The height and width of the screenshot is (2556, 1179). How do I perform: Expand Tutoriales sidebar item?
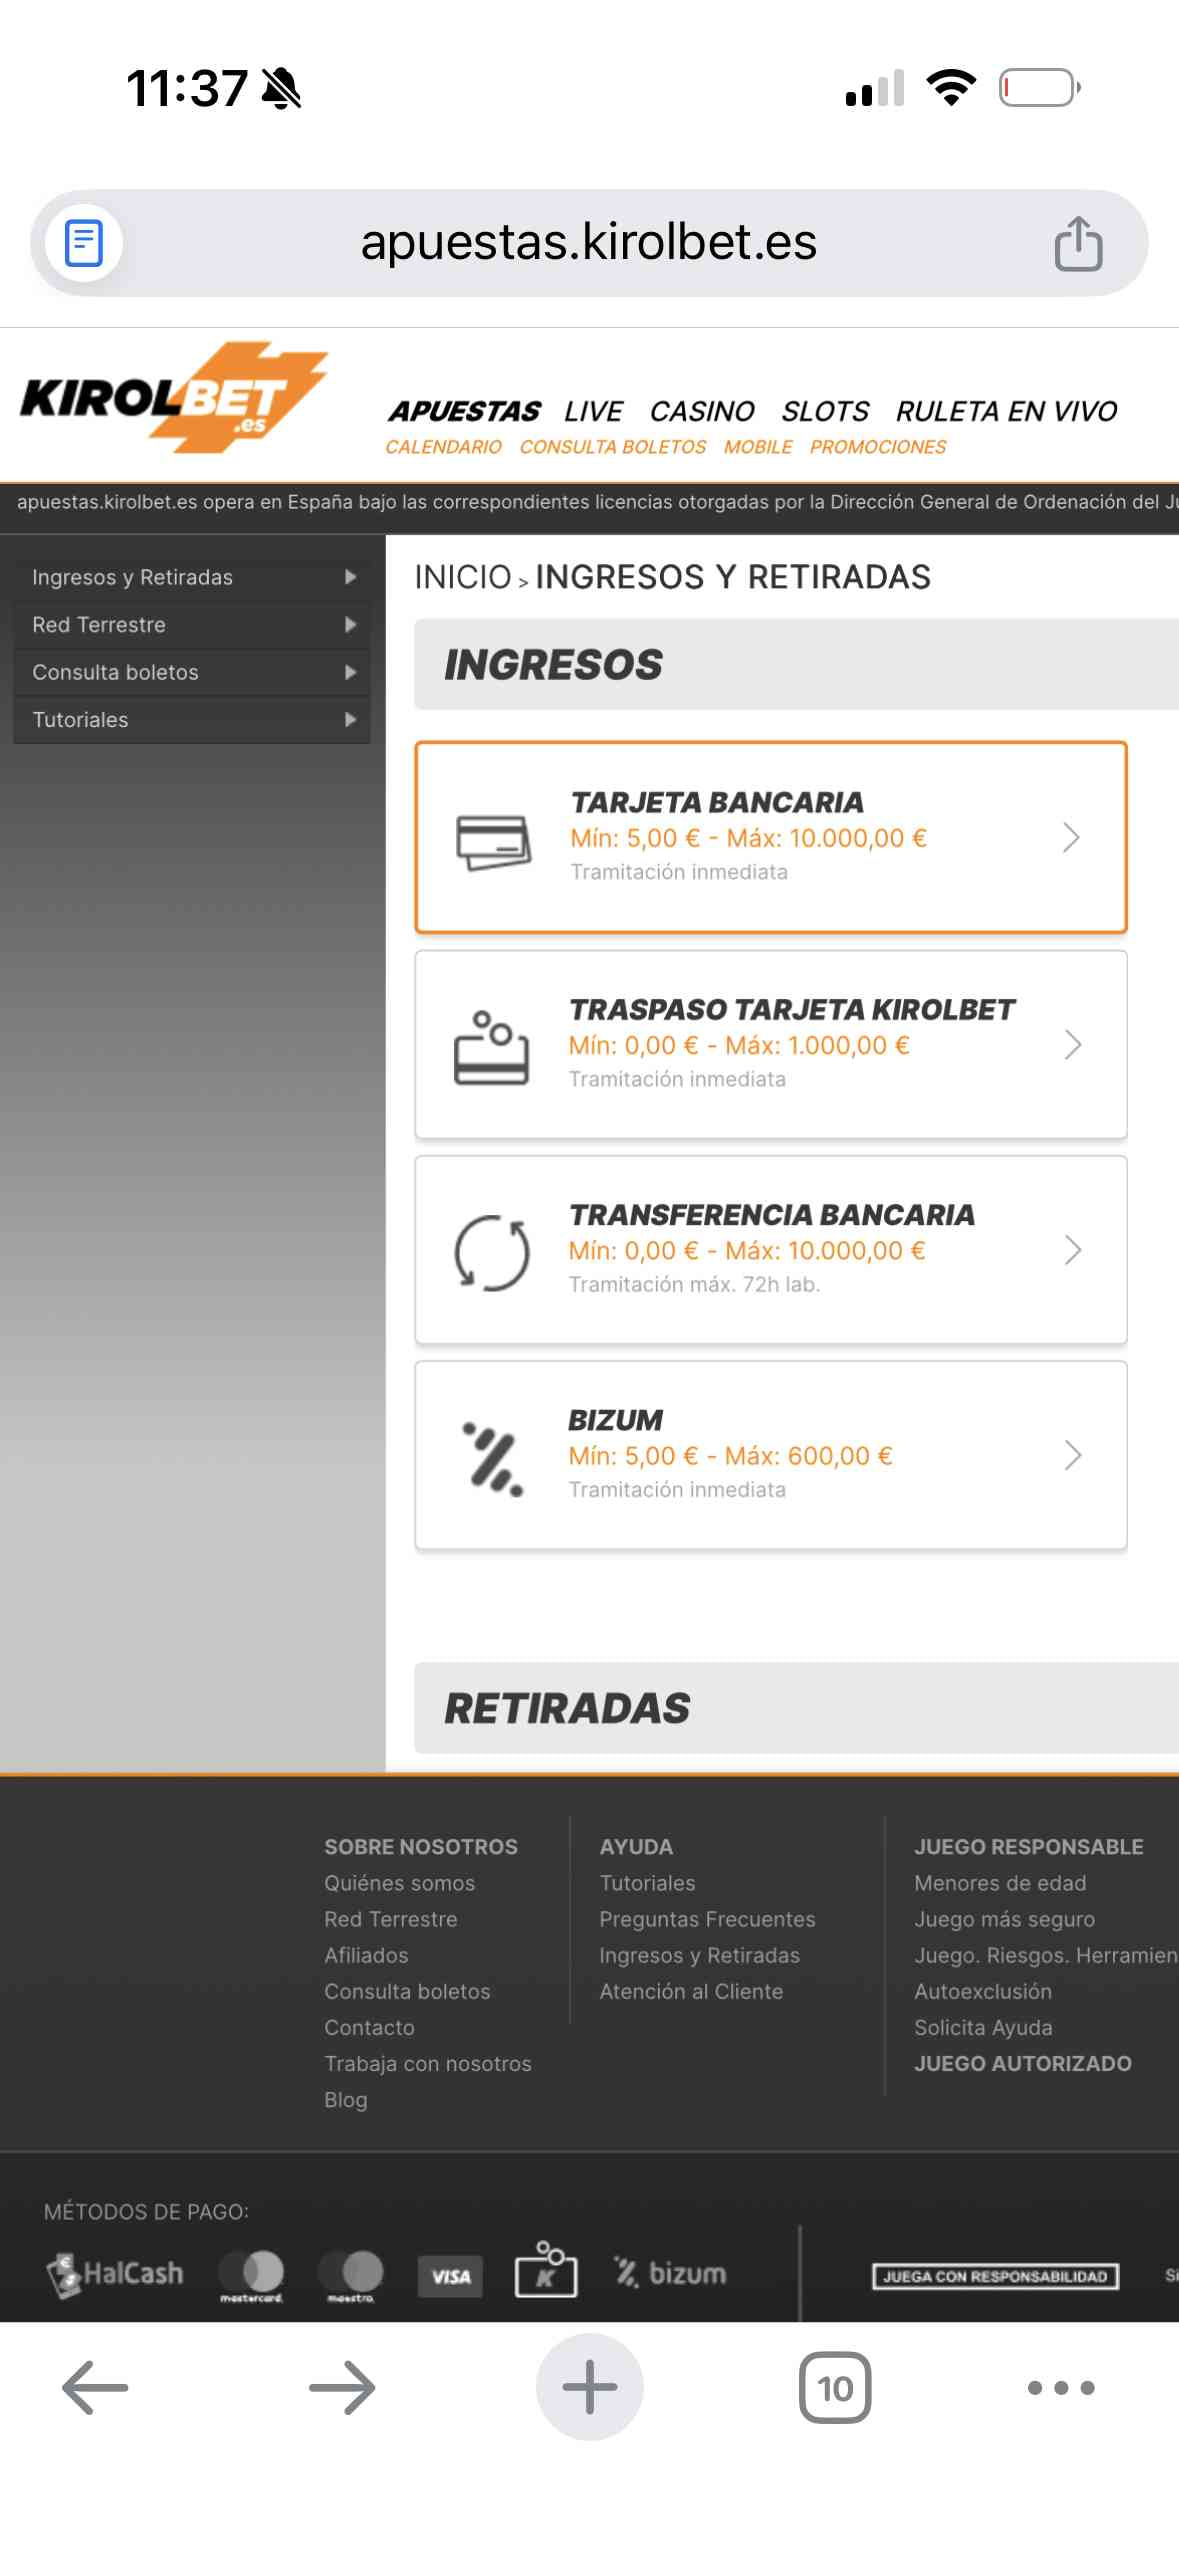192,720
